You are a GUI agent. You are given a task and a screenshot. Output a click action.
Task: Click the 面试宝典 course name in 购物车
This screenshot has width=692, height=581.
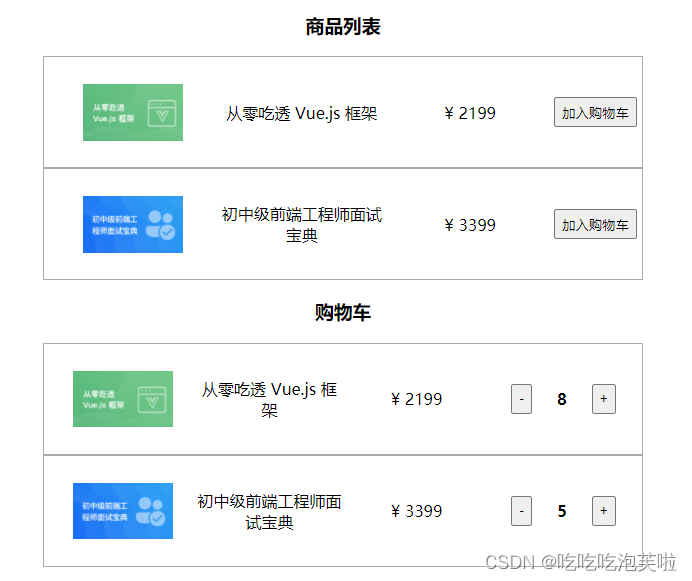point(269,512)
